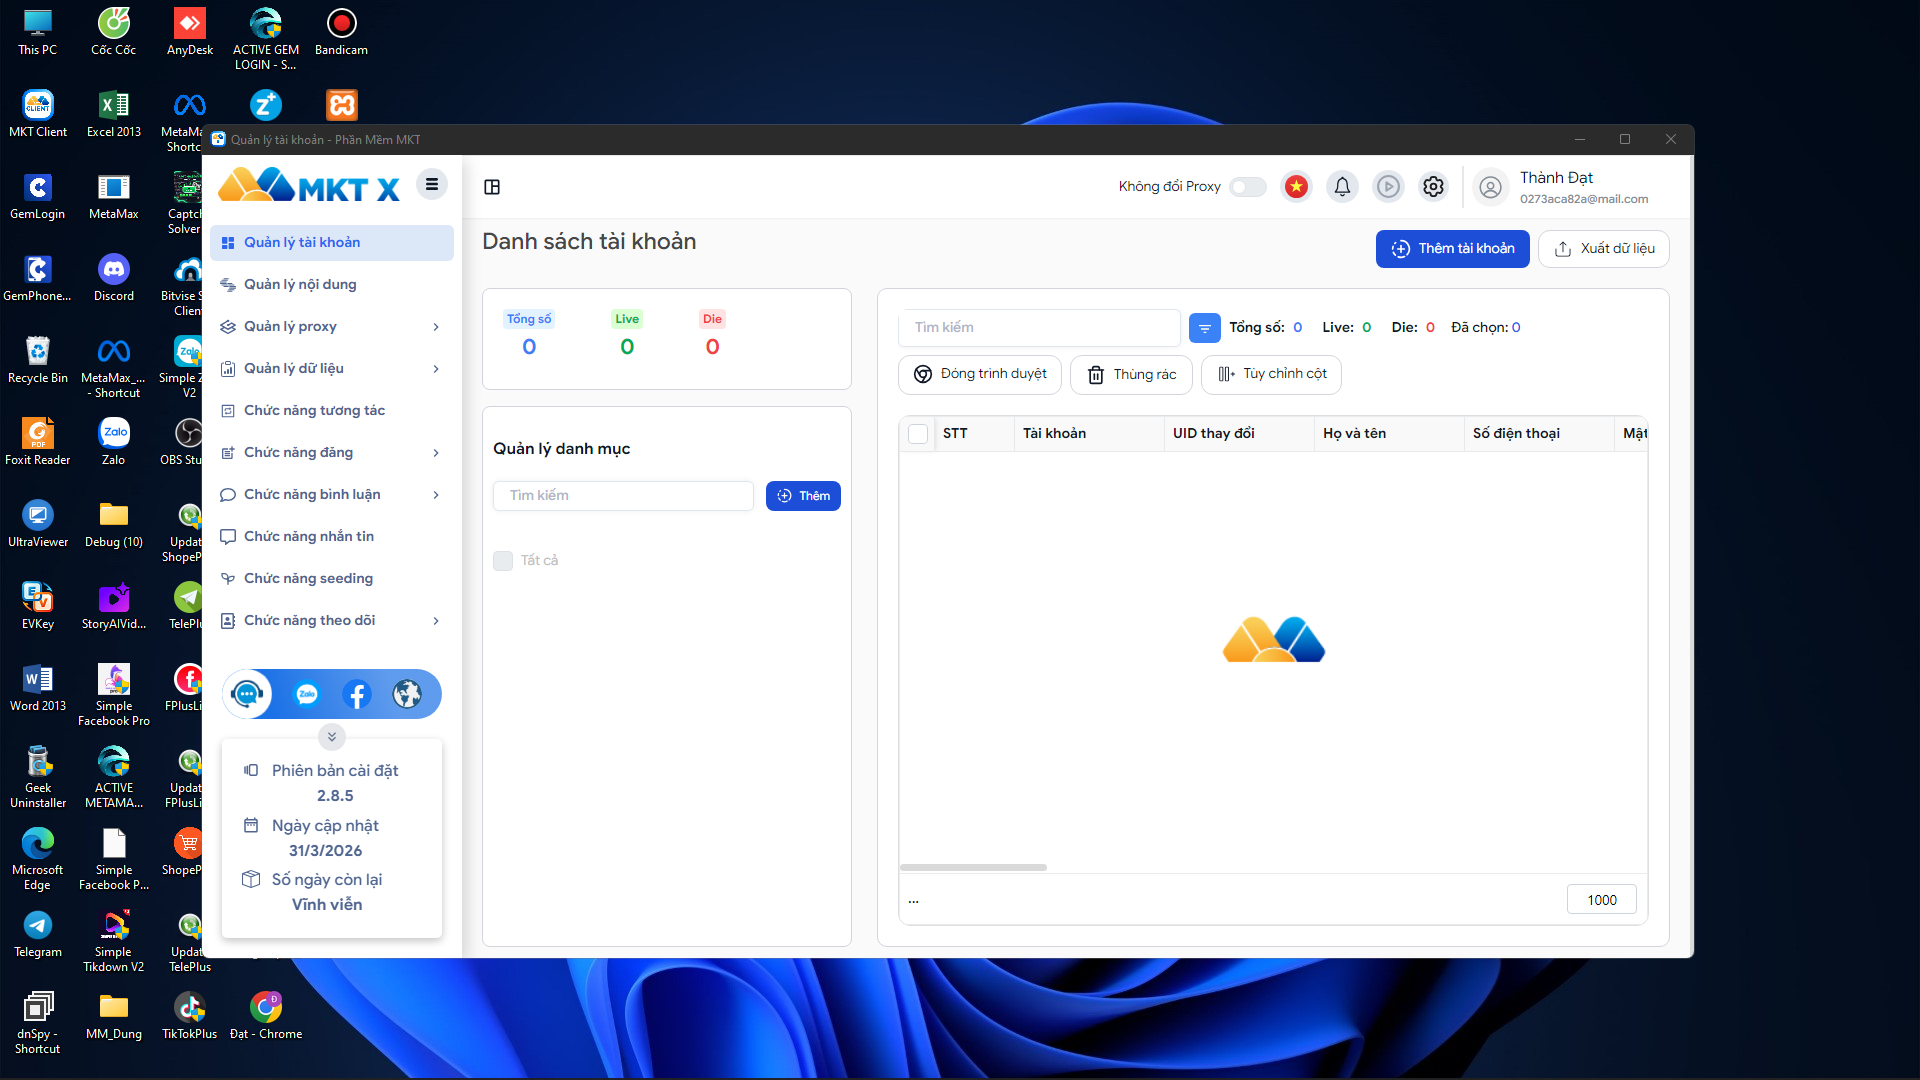This screenshot has width=1920, height=1080.
Task: Open the user profile avatar
Action: coord(1490,187)
